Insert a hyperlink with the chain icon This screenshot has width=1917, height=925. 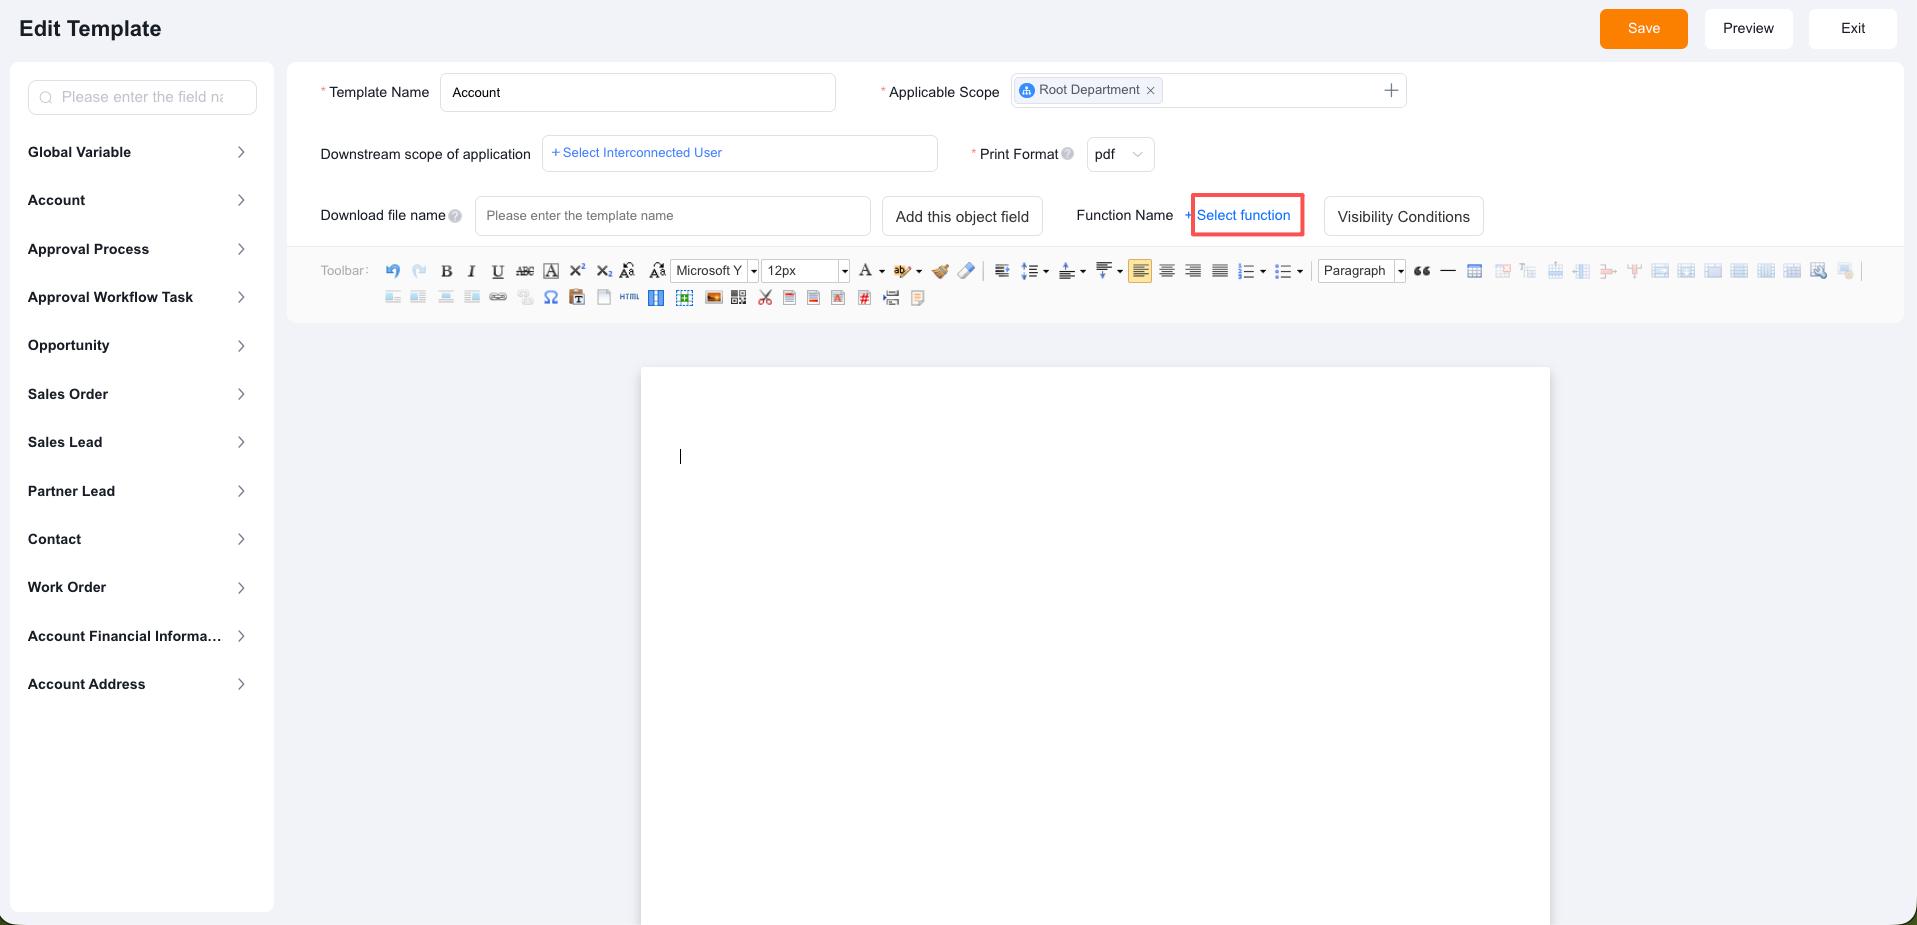point(498,298)
